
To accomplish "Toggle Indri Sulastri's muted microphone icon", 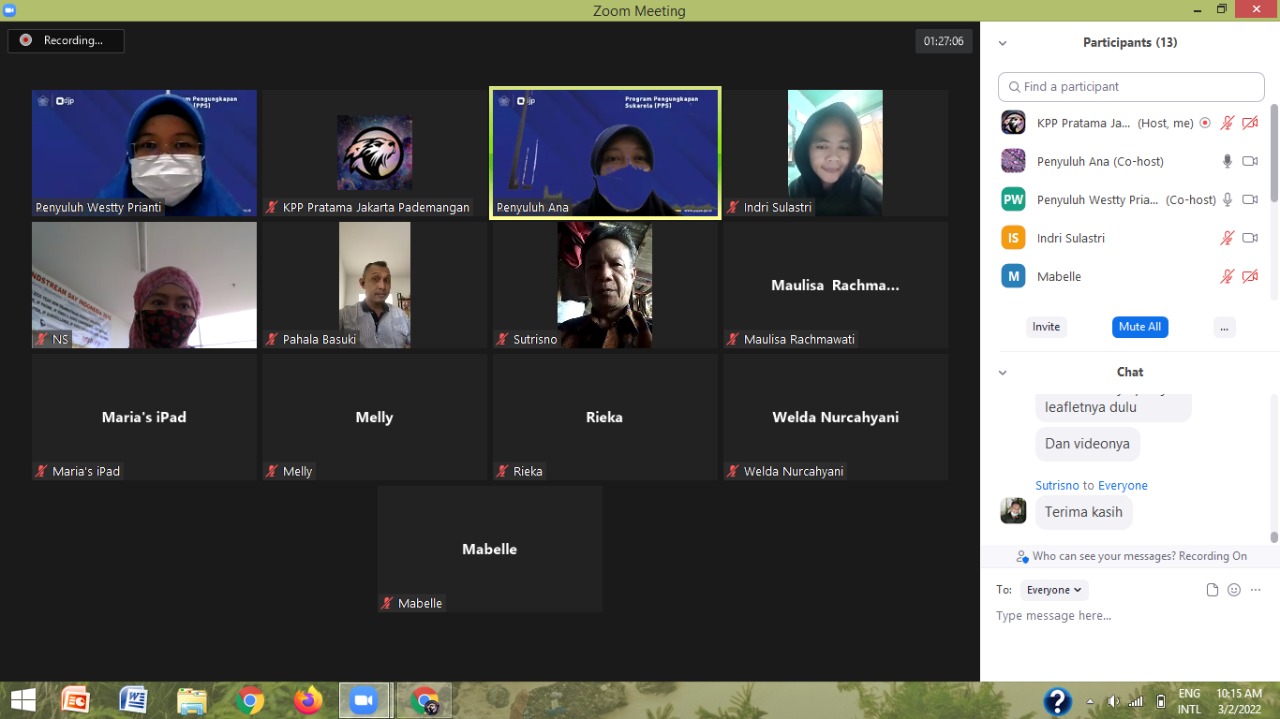I will click(x=1227, y=238).
